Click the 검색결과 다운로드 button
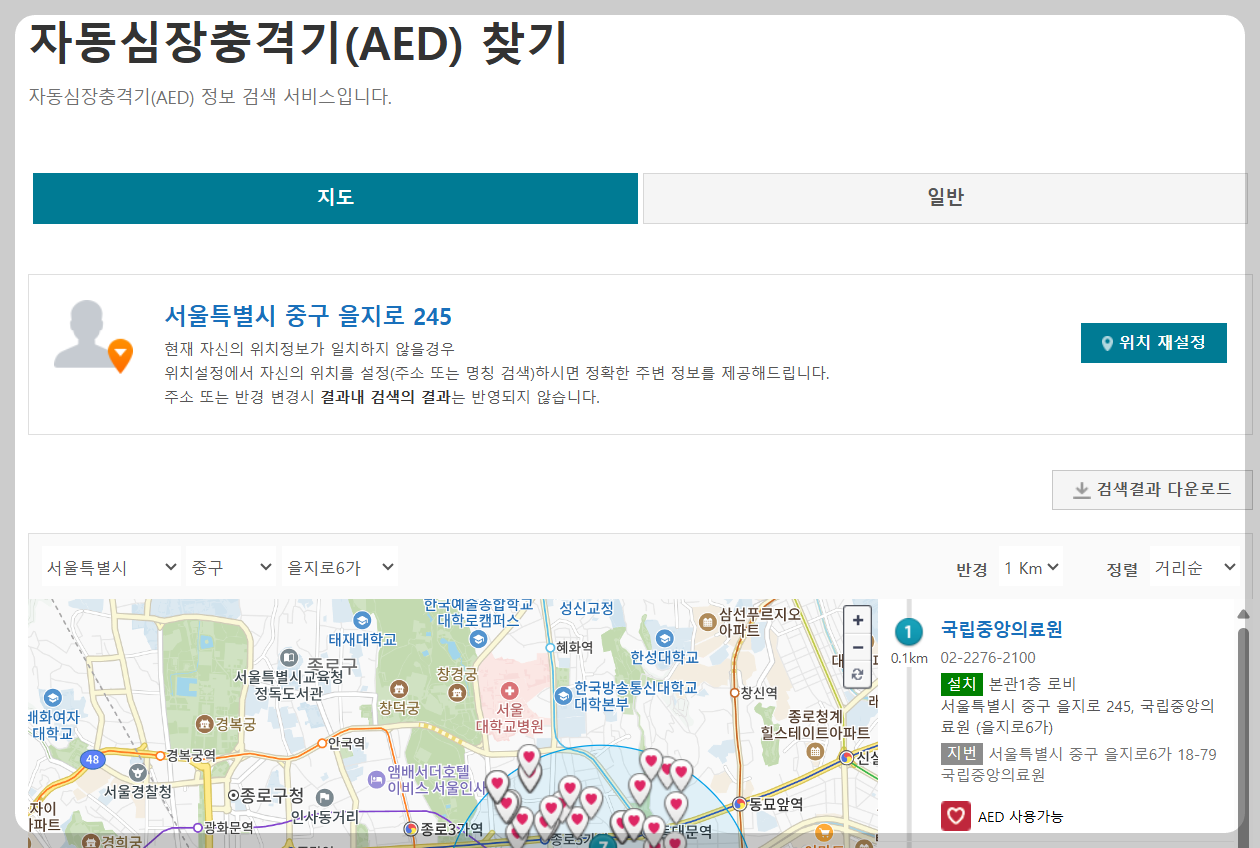This screenshot has height=848, width=1260. pos(1152,490)
